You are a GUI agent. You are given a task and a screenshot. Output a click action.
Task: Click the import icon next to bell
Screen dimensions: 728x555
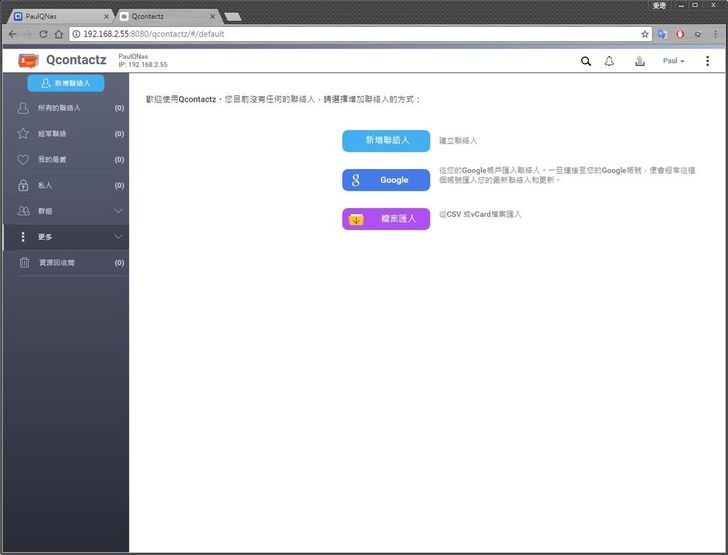(640, 61)
